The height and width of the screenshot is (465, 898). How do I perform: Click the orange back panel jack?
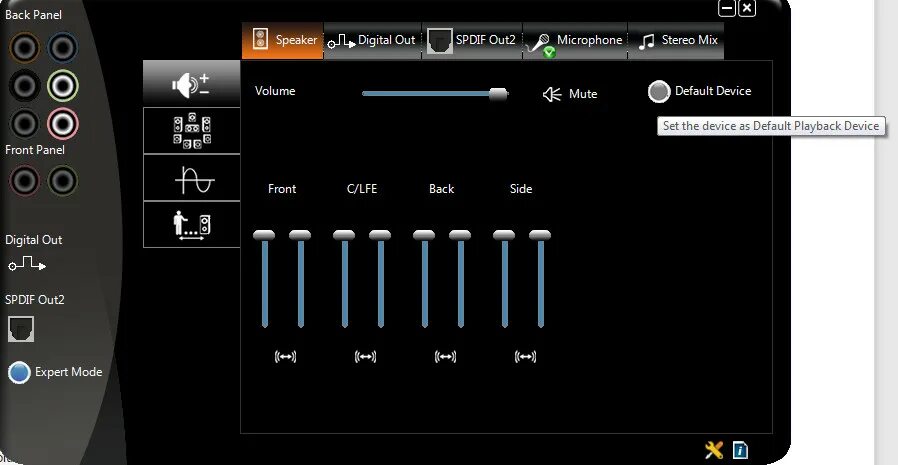point(25,48)
